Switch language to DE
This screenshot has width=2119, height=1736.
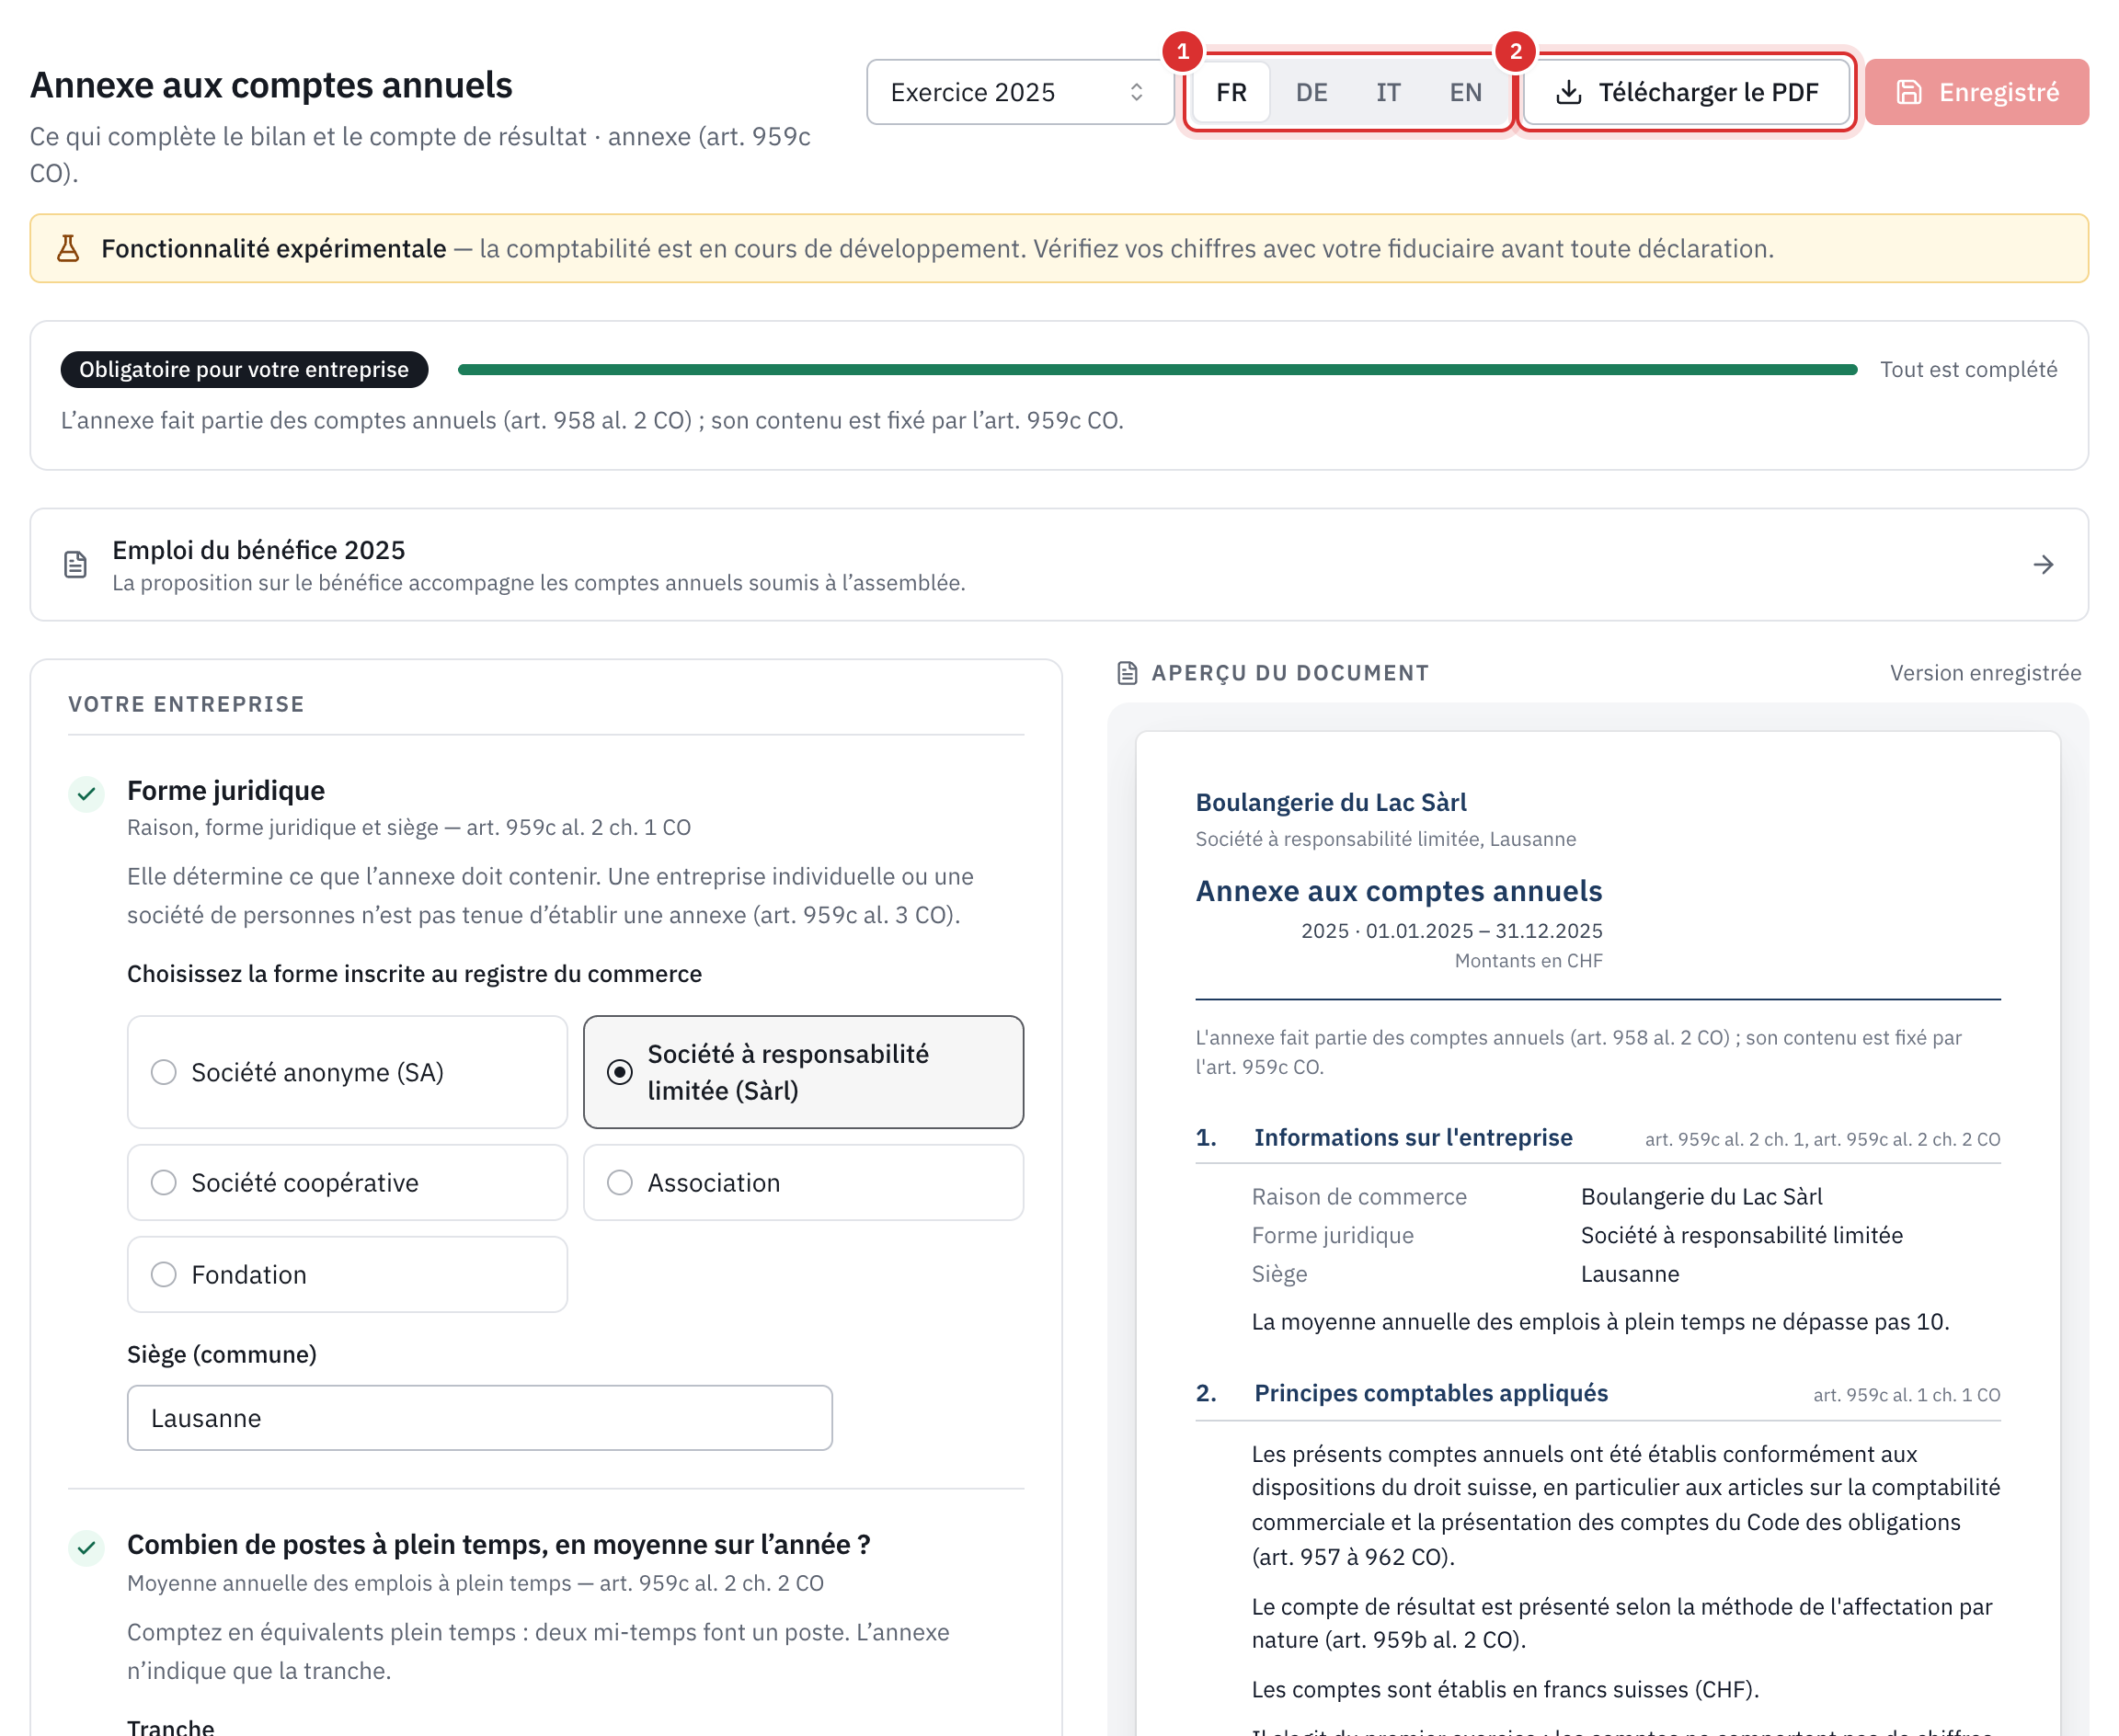1311,92
